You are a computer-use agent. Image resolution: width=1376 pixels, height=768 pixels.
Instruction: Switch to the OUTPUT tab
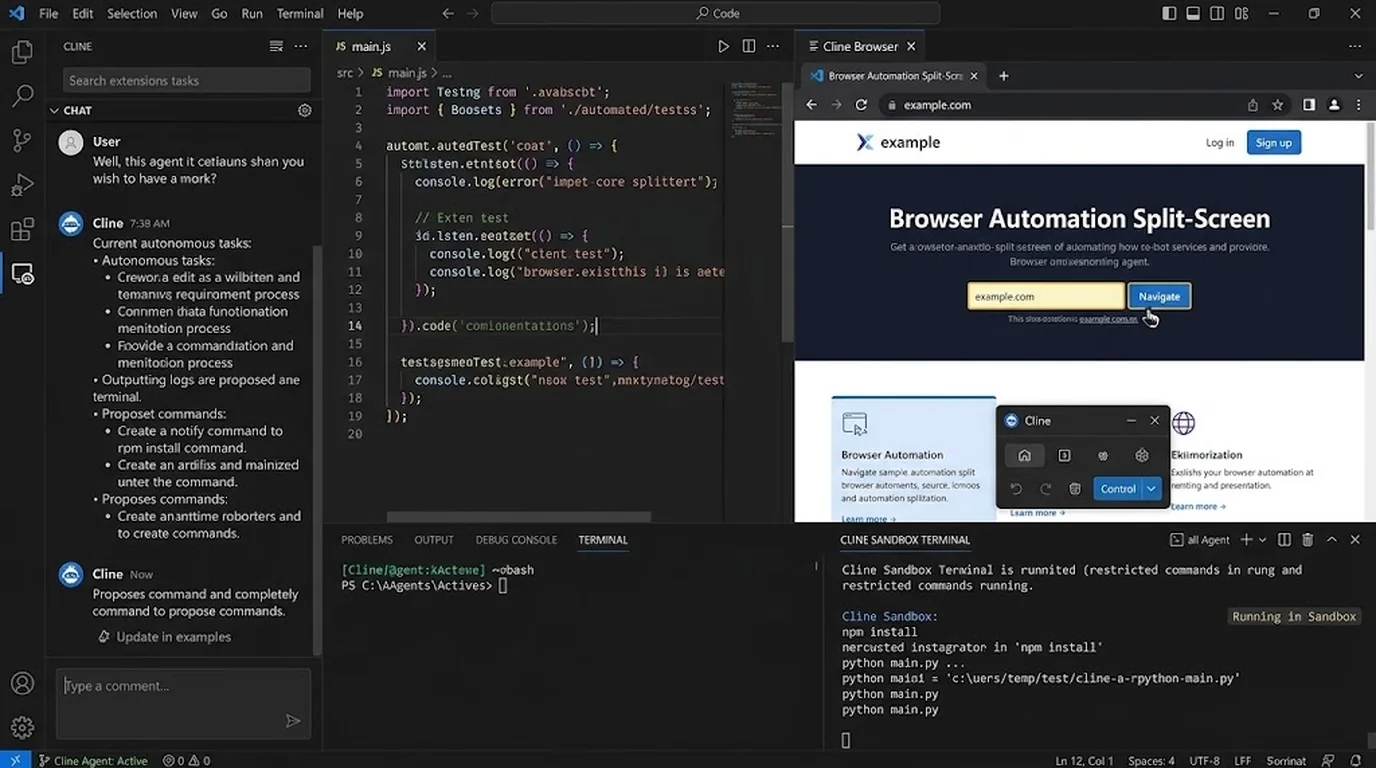point(434,540)
